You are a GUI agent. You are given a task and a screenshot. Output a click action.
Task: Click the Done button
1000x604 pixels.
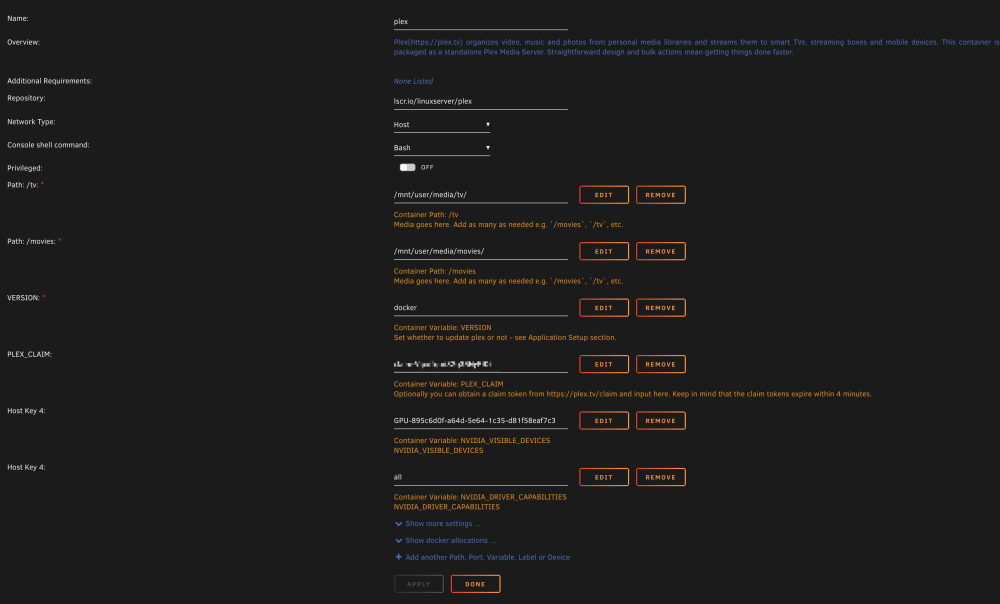[475, 584]
